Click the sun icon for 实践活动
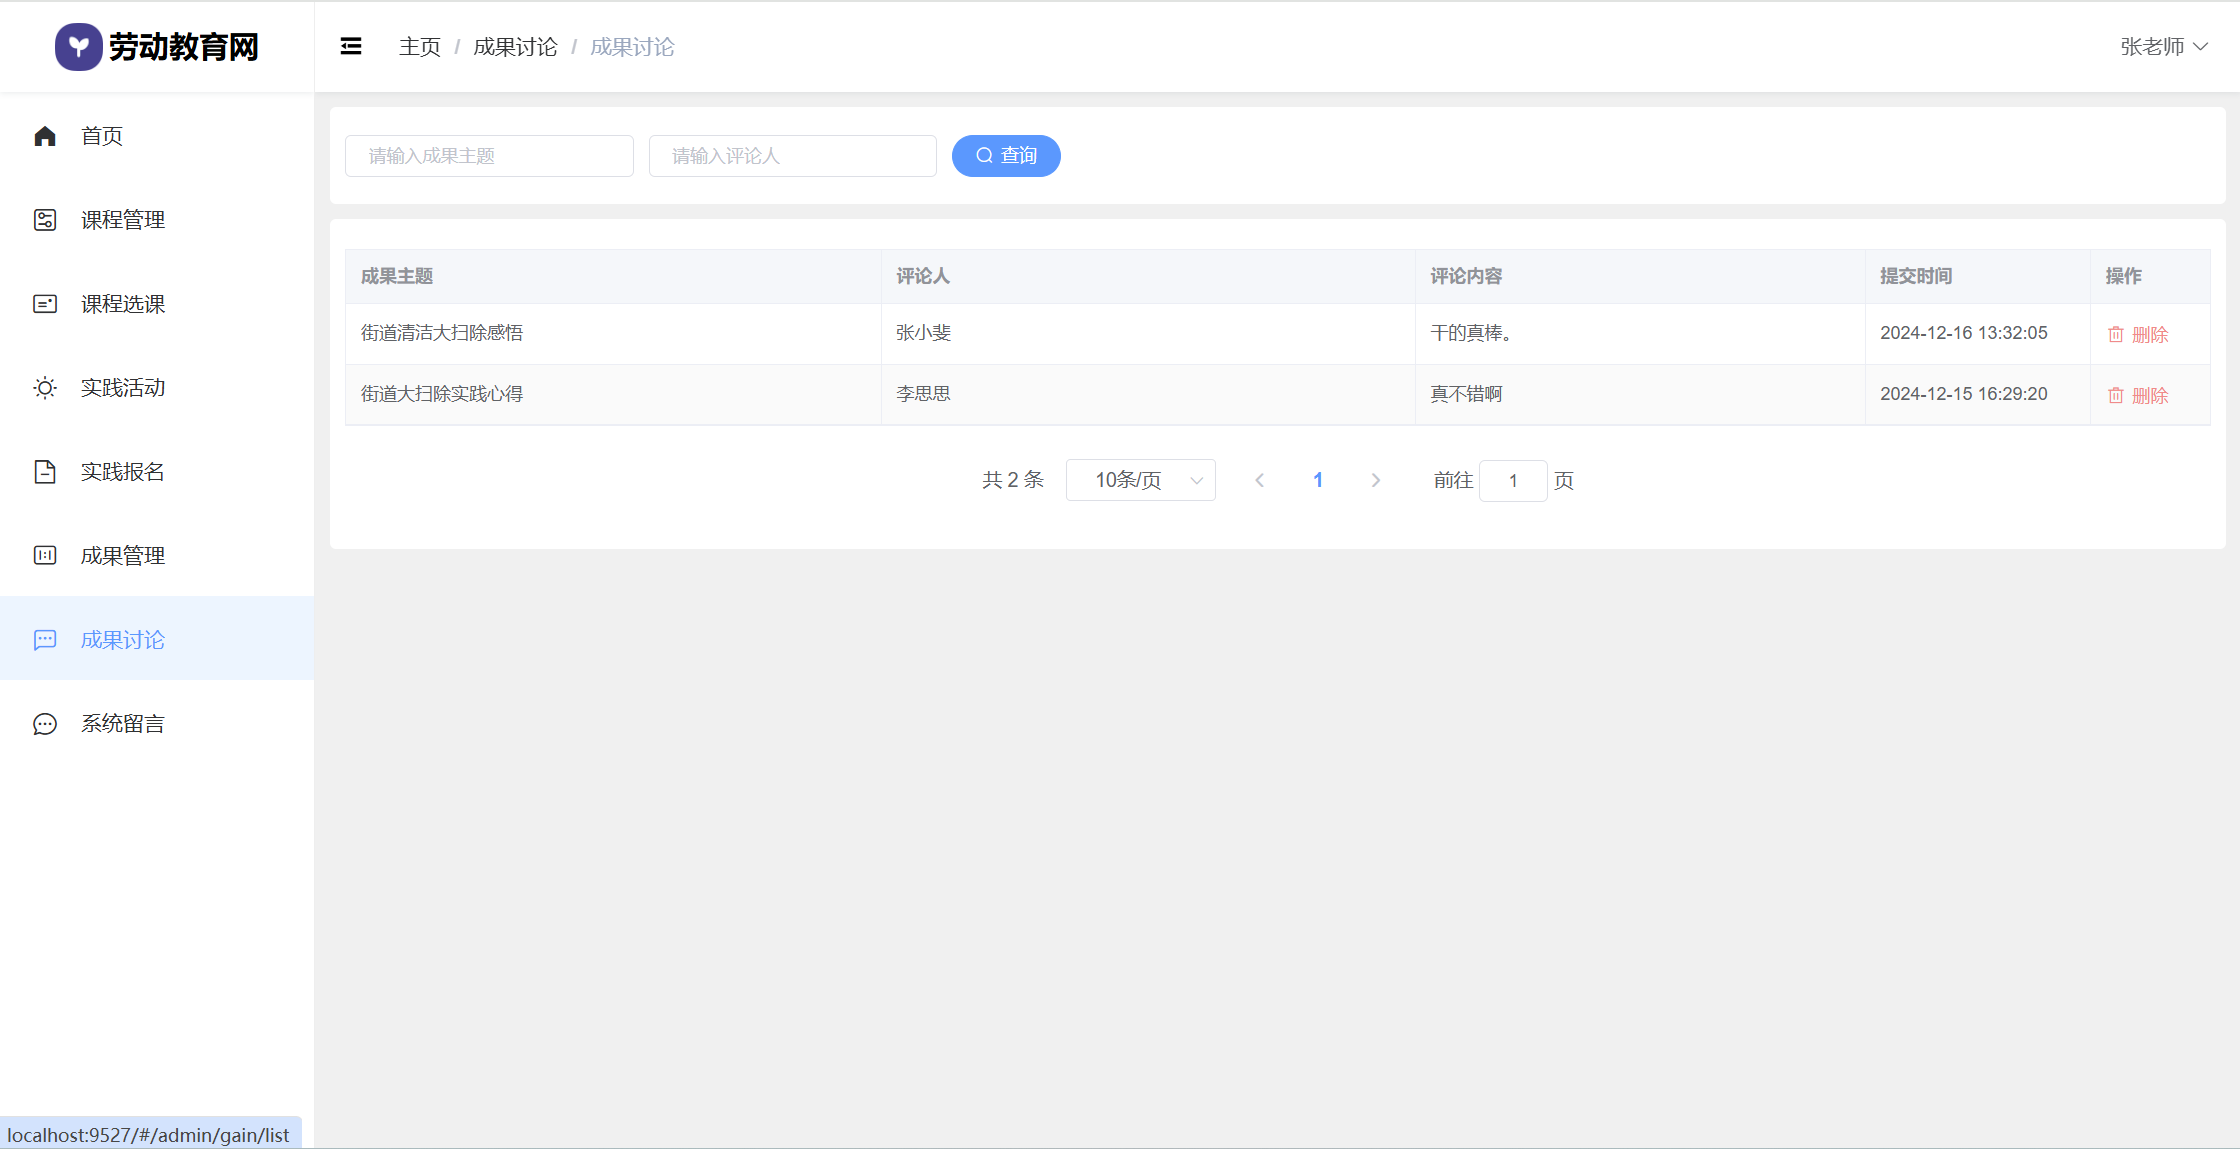The height and width of the screenshot is (1149, 2240). 45,388
